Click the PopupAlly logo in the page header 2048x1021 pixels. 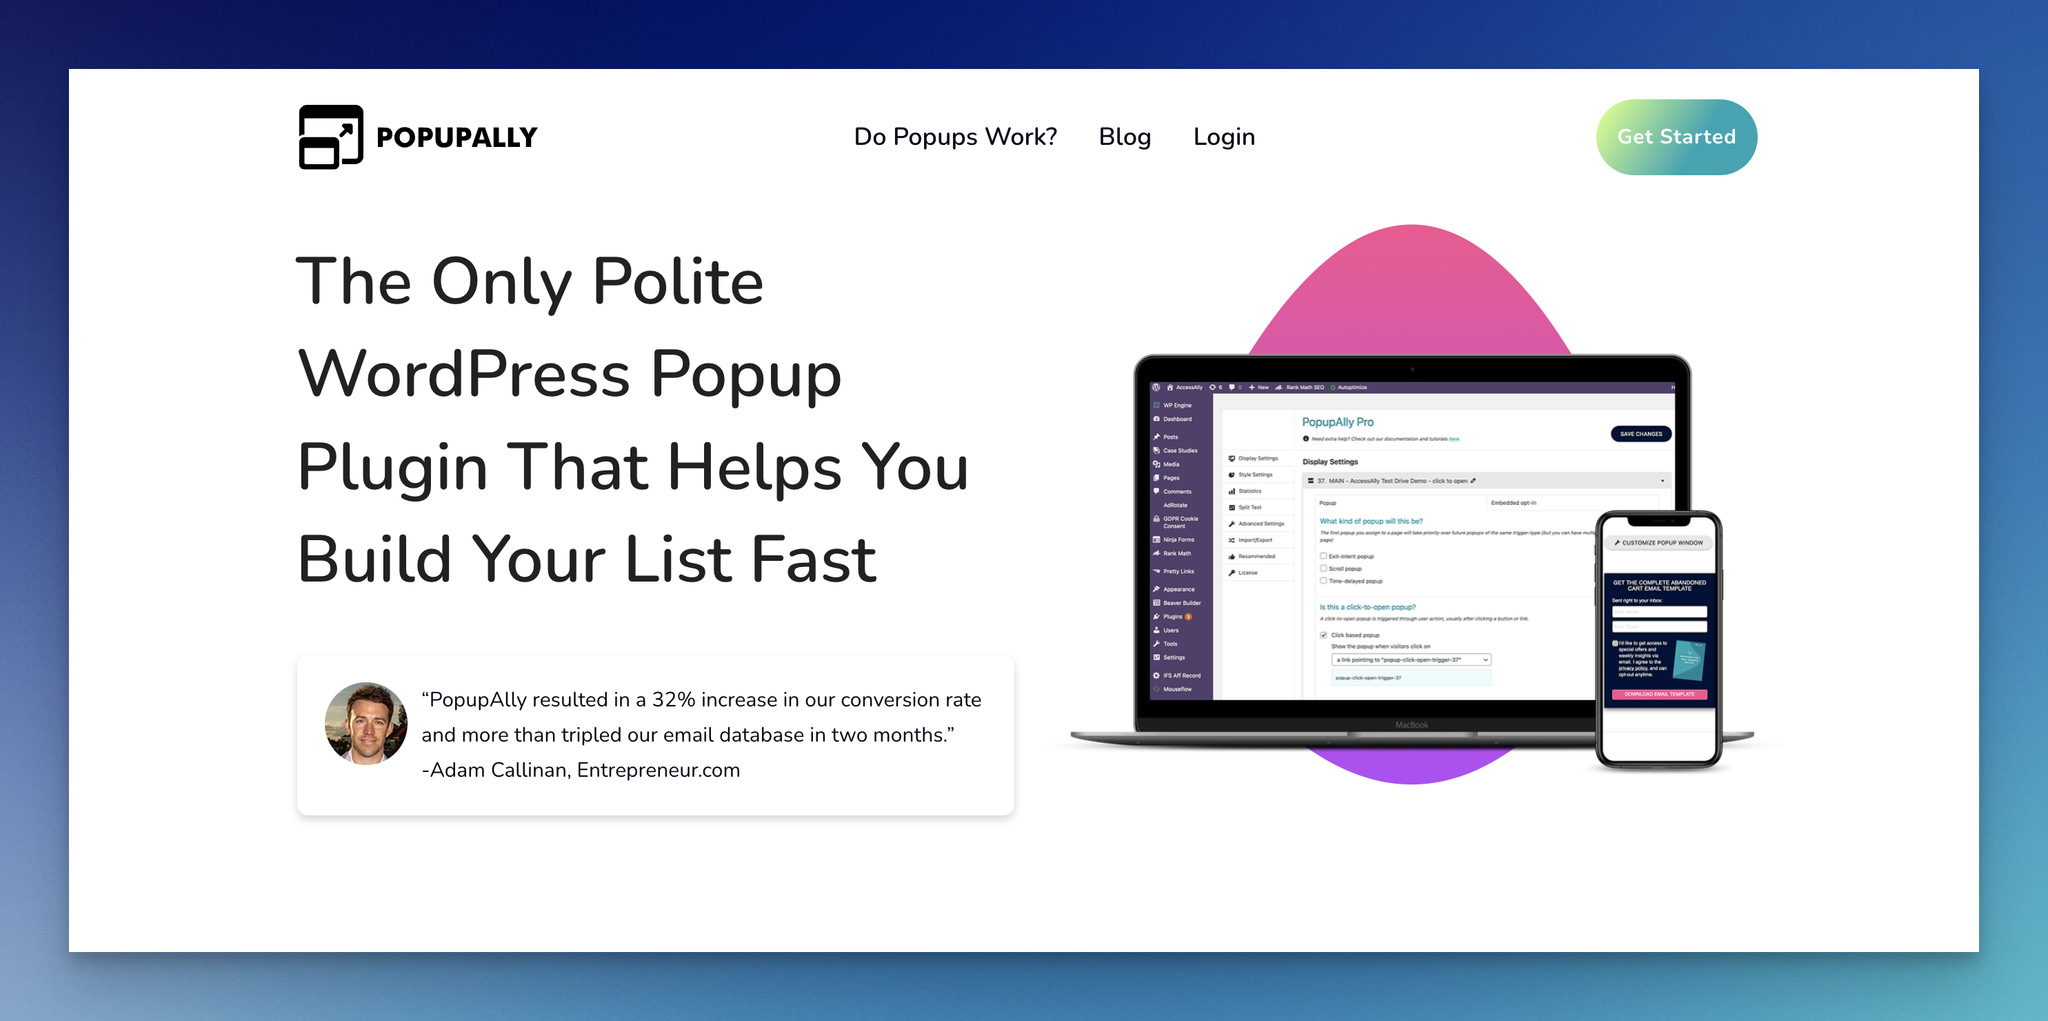(x=415, y=137)
